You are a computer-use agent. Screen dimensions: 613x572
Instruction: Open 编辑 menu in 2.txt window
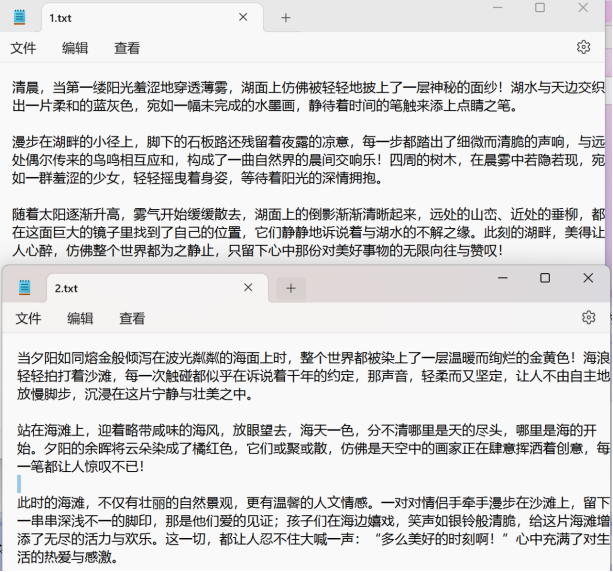coord(80,318)
